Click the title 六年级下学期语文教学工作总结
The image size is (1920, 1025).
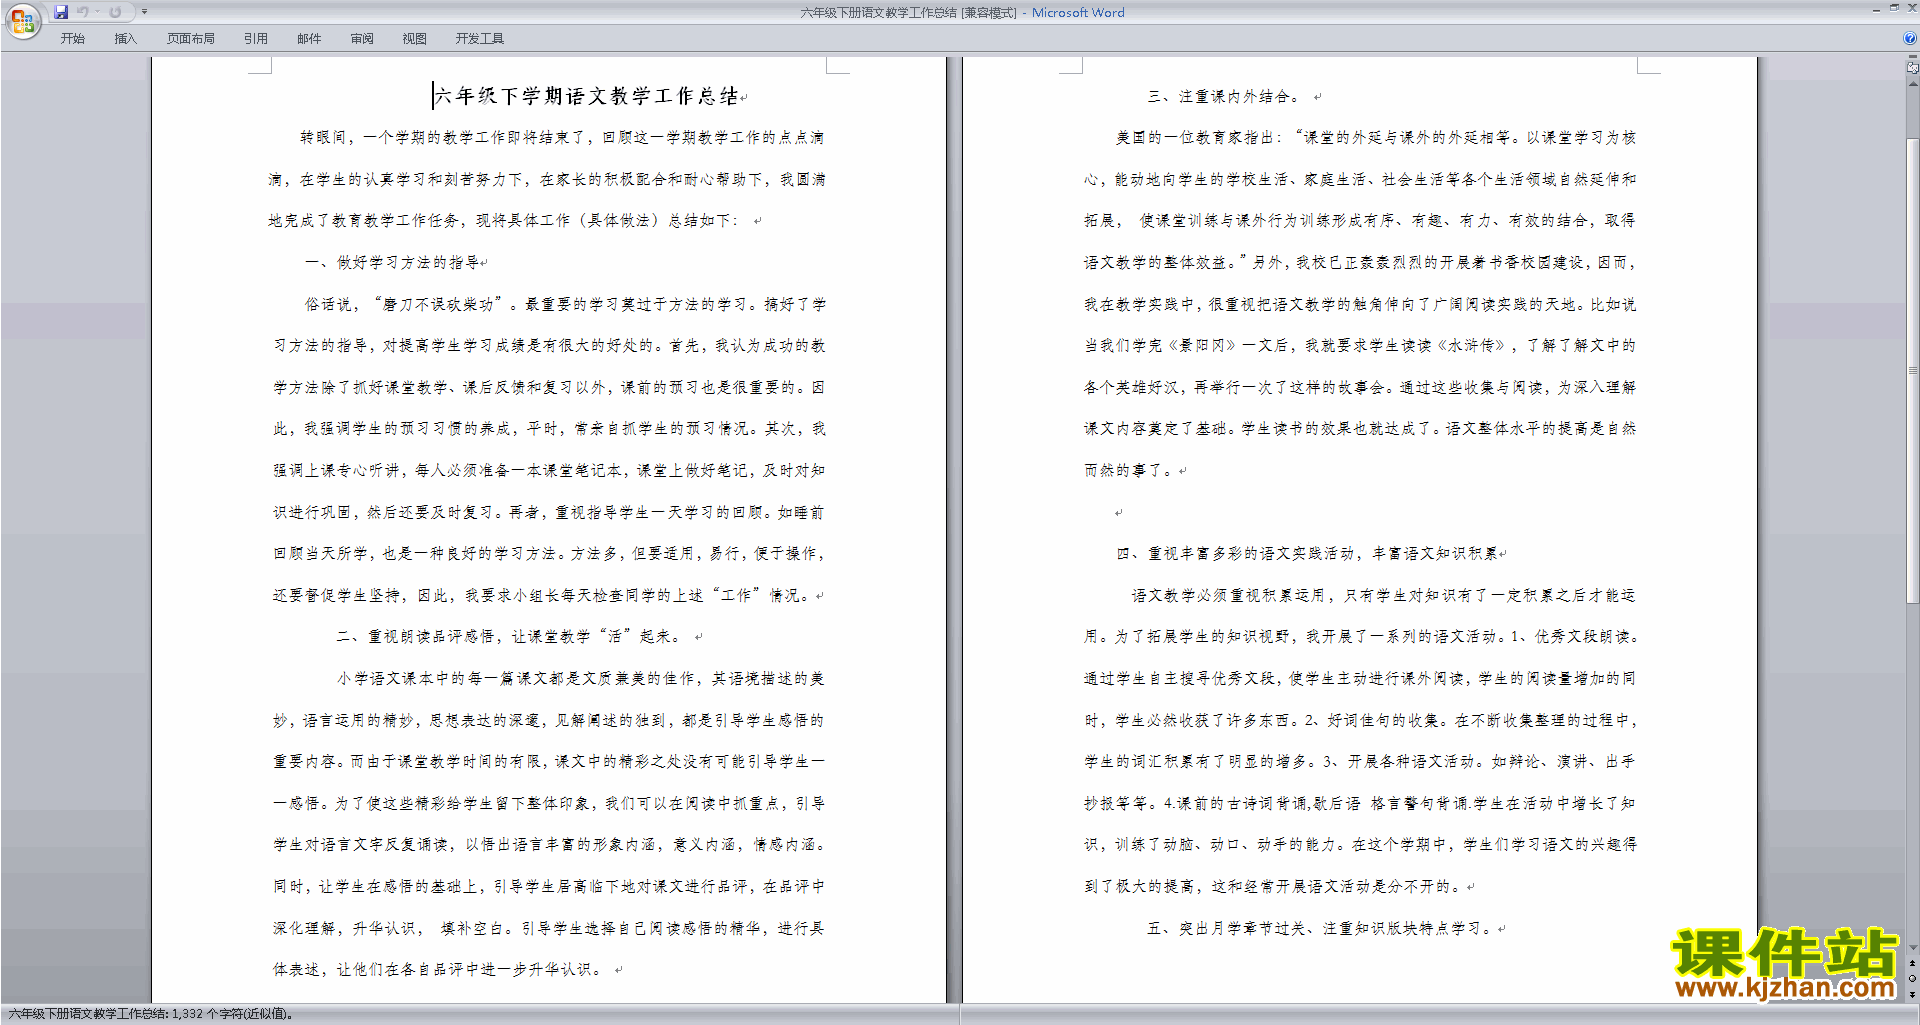(x=586, y=96)
